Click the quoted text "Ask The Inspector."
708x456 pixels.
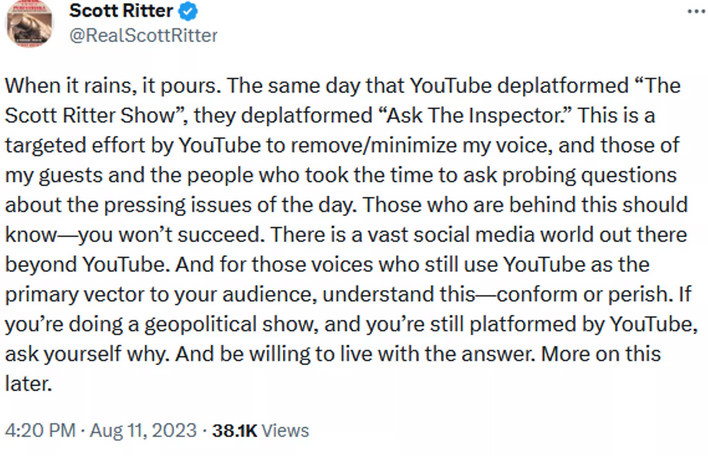473,116
